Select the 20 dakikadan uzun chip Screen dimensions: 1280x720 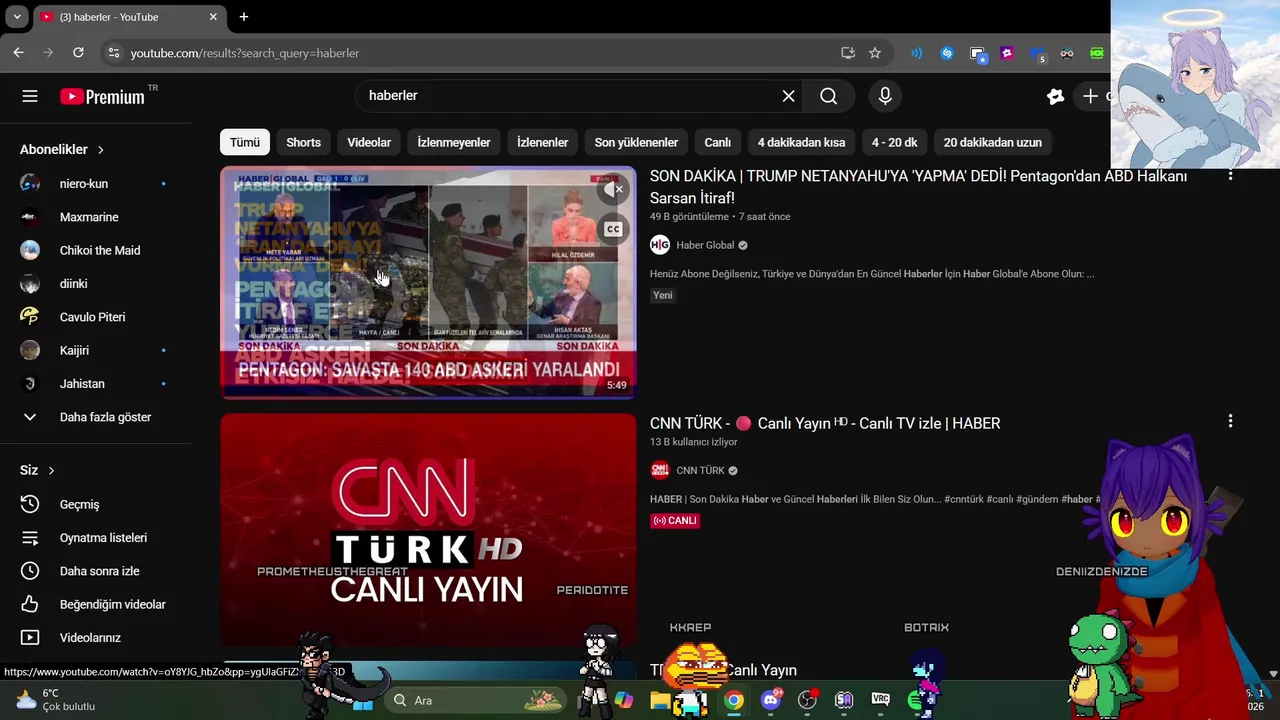[993, 142]
